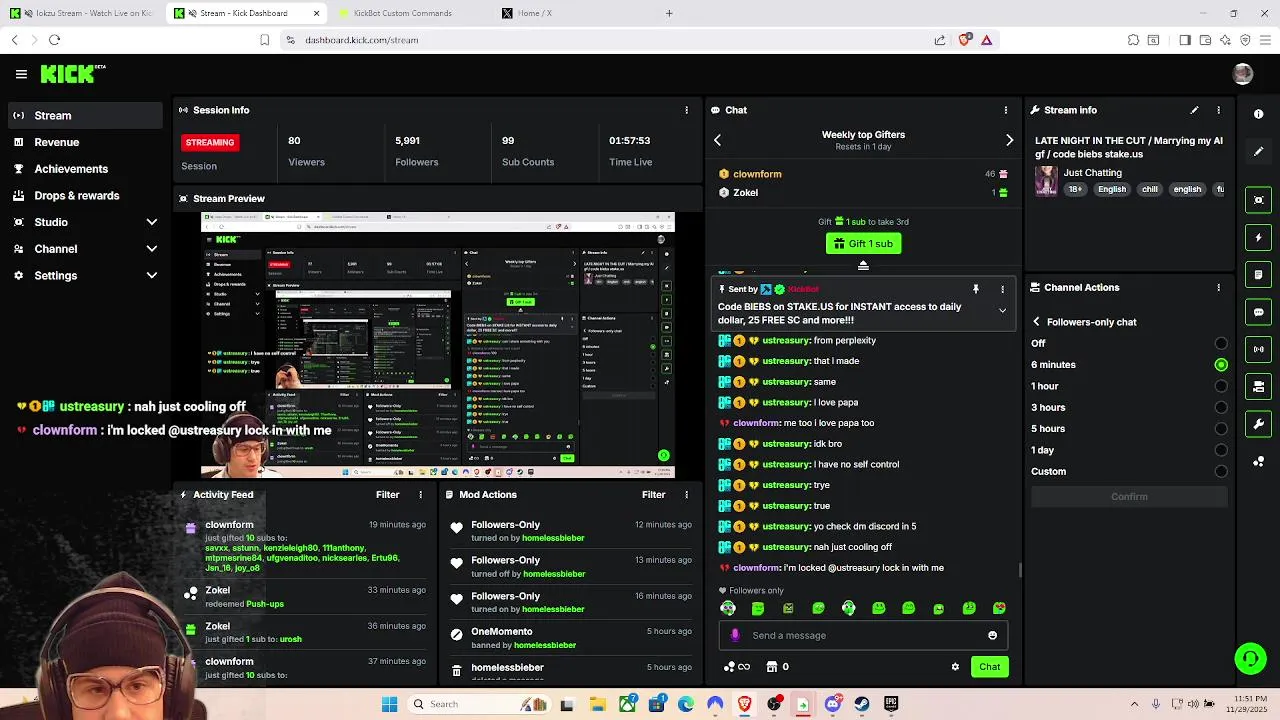Go back from Followers-only chat

click(x=1036, y=322)
